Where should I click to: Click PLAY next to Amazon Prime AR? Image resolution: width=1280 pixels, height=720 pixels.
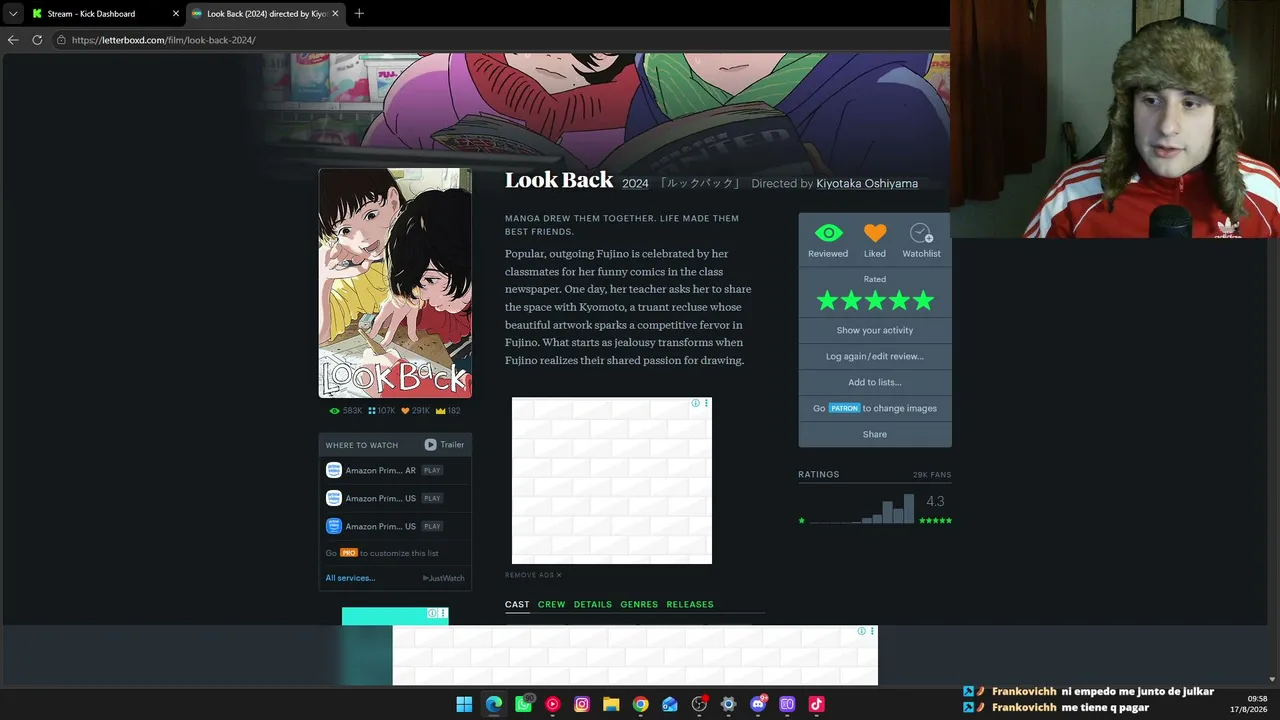point(432,470)
